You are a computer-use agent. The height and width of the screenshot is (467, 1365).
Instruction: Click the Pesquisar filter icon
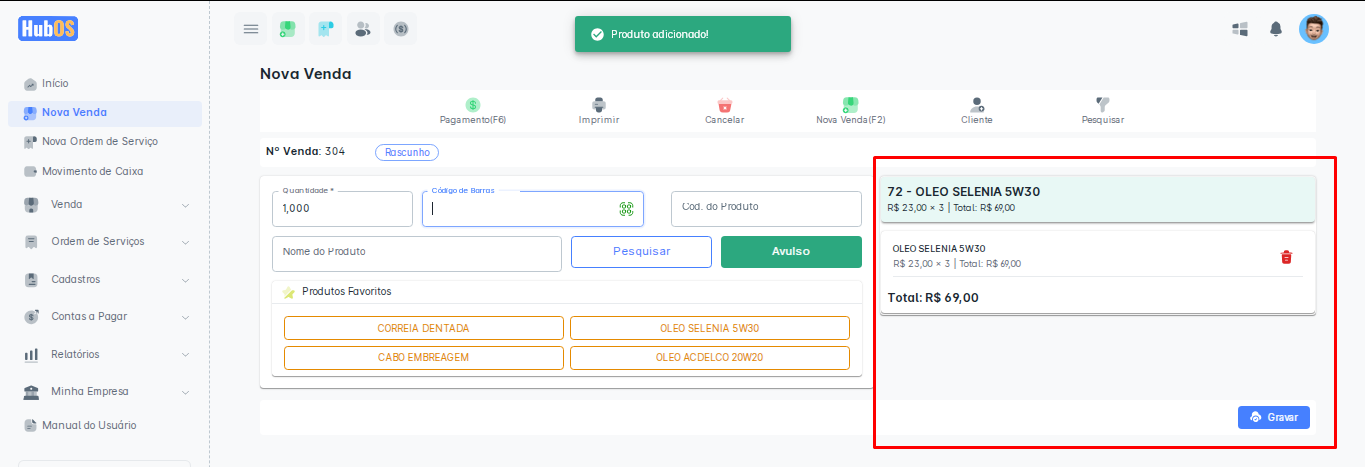tap(1103, 105)
